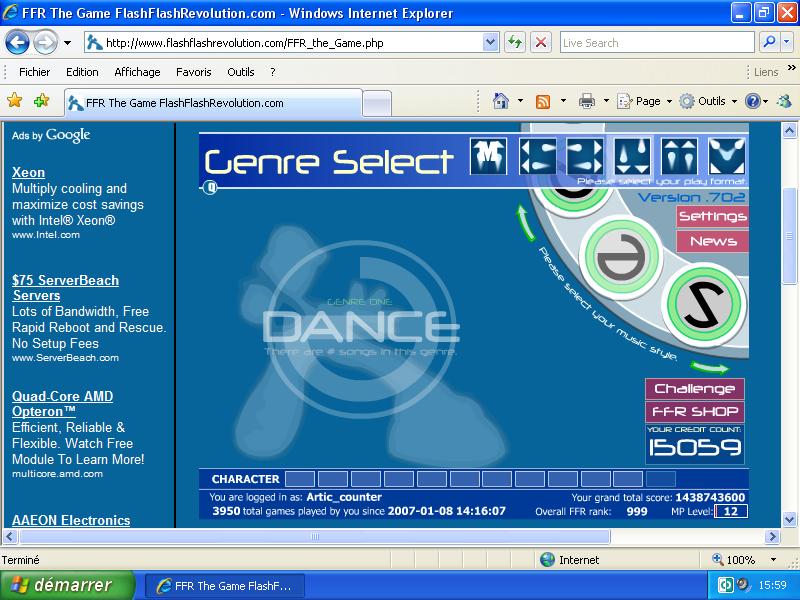
Task: Select the down arrows play format
Action: click(633, 156)
